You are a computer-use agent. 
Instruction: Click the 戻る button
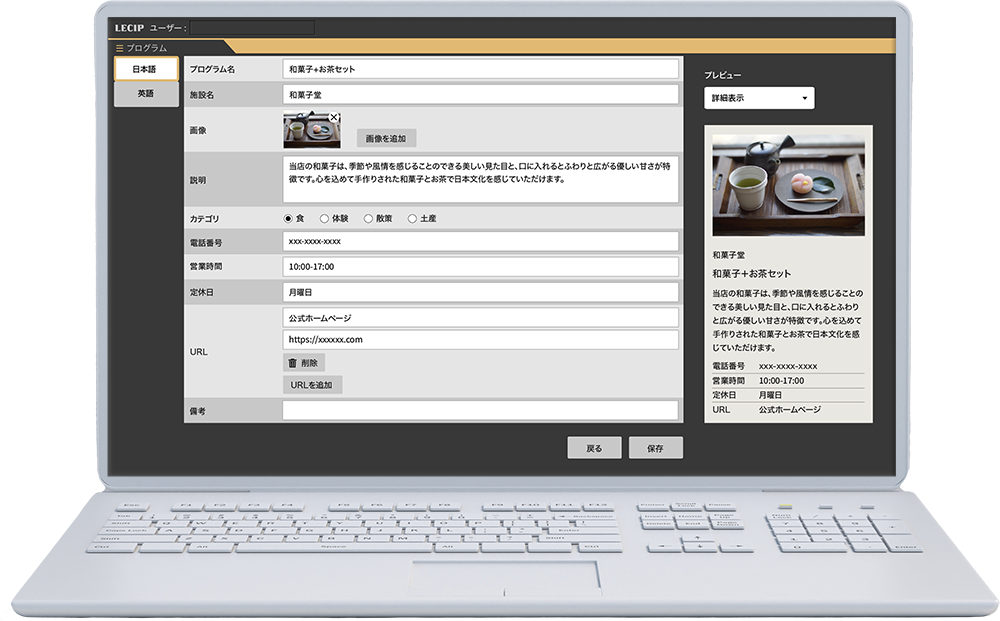pyautogui.click(x=594, y=448)
